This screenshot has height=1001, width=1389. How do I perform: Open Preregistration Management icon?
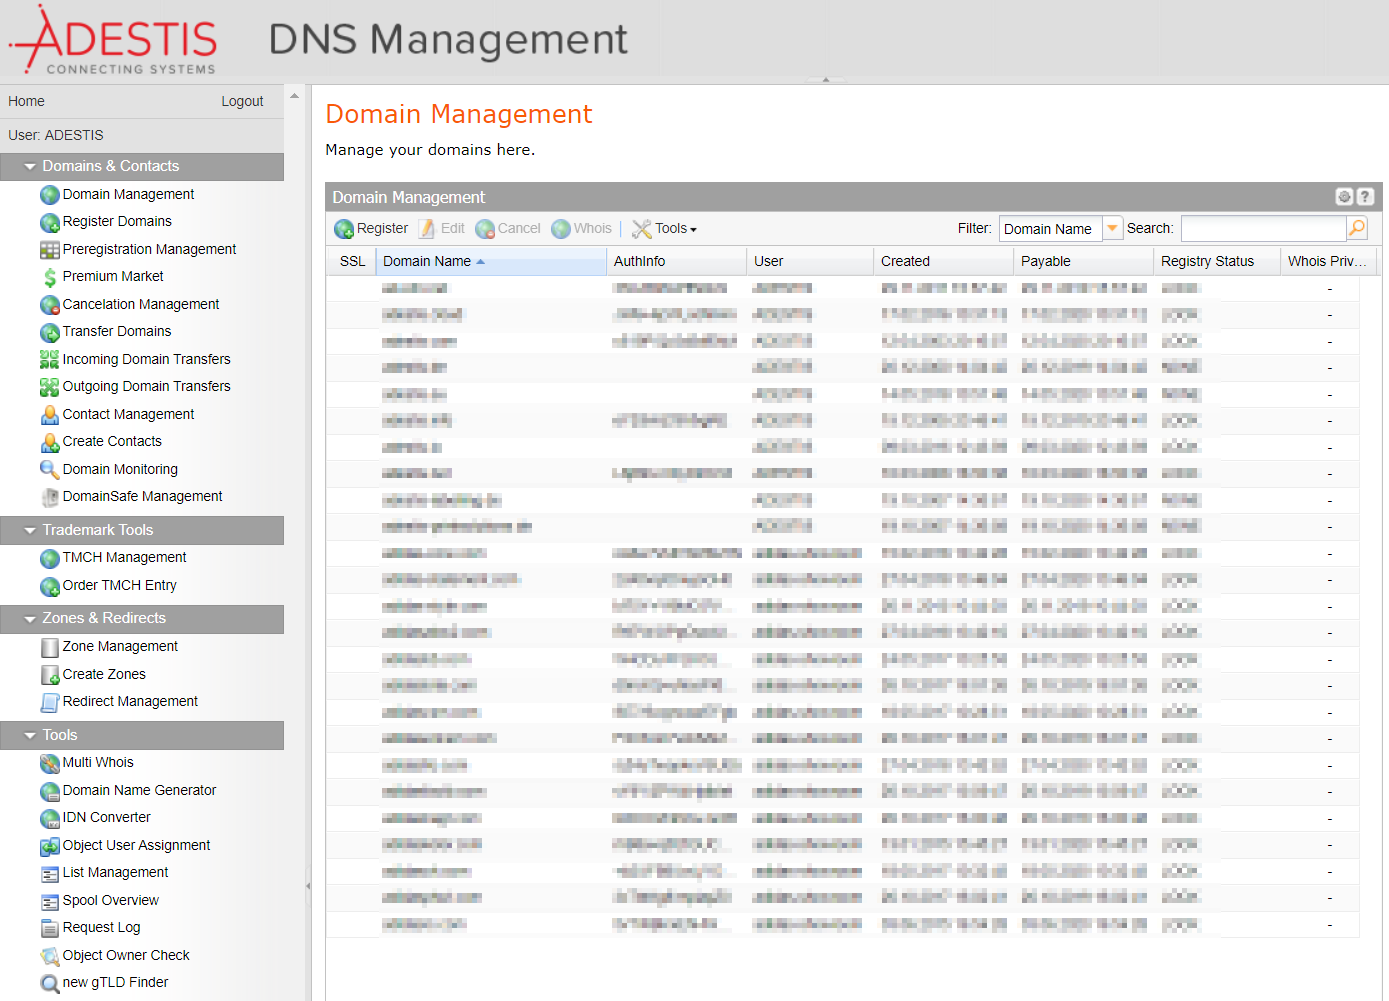click(x=50, y=250)
